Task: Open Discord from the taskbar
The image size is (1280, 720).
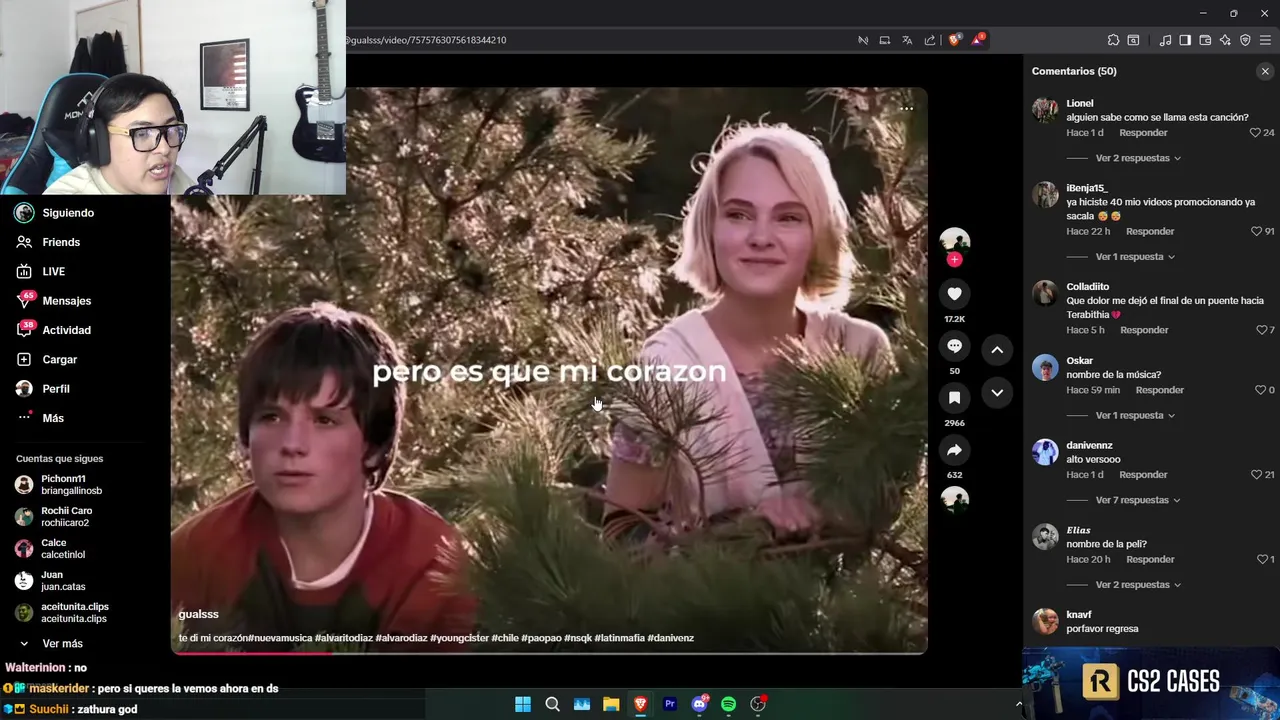Action: pyautogui.click(x=700, y=704)
